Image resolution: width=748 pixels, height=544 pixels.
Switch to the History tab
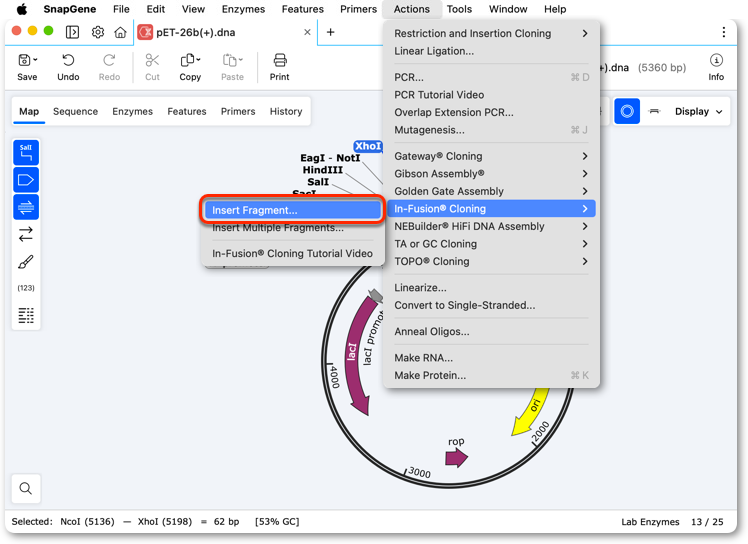click(x=286, y=111)
